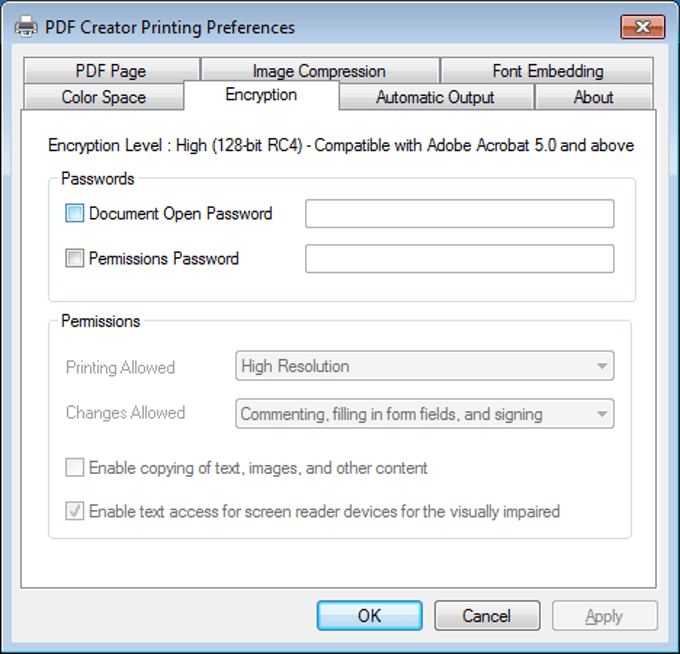Click the Apply button
The image size is (680, 654).
pyautogui.click(x=603, y=615)
